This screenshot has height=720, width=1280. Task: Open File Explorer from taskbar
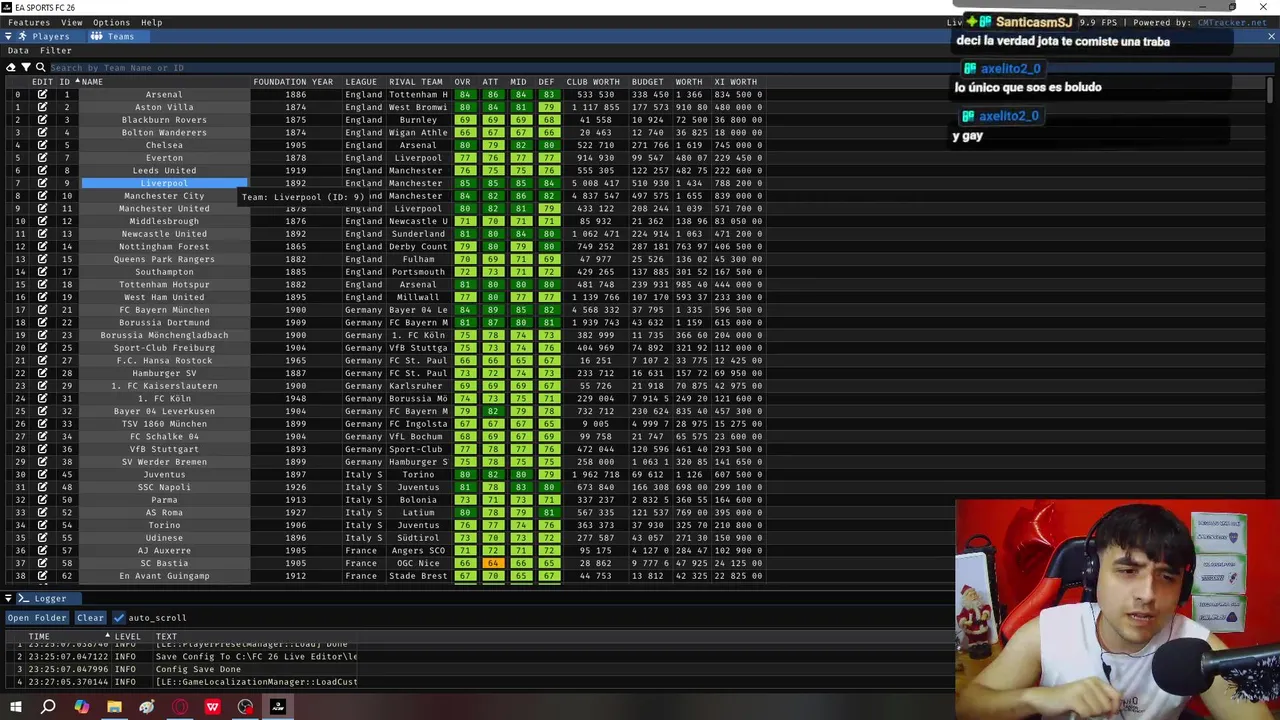click(114, 707)
